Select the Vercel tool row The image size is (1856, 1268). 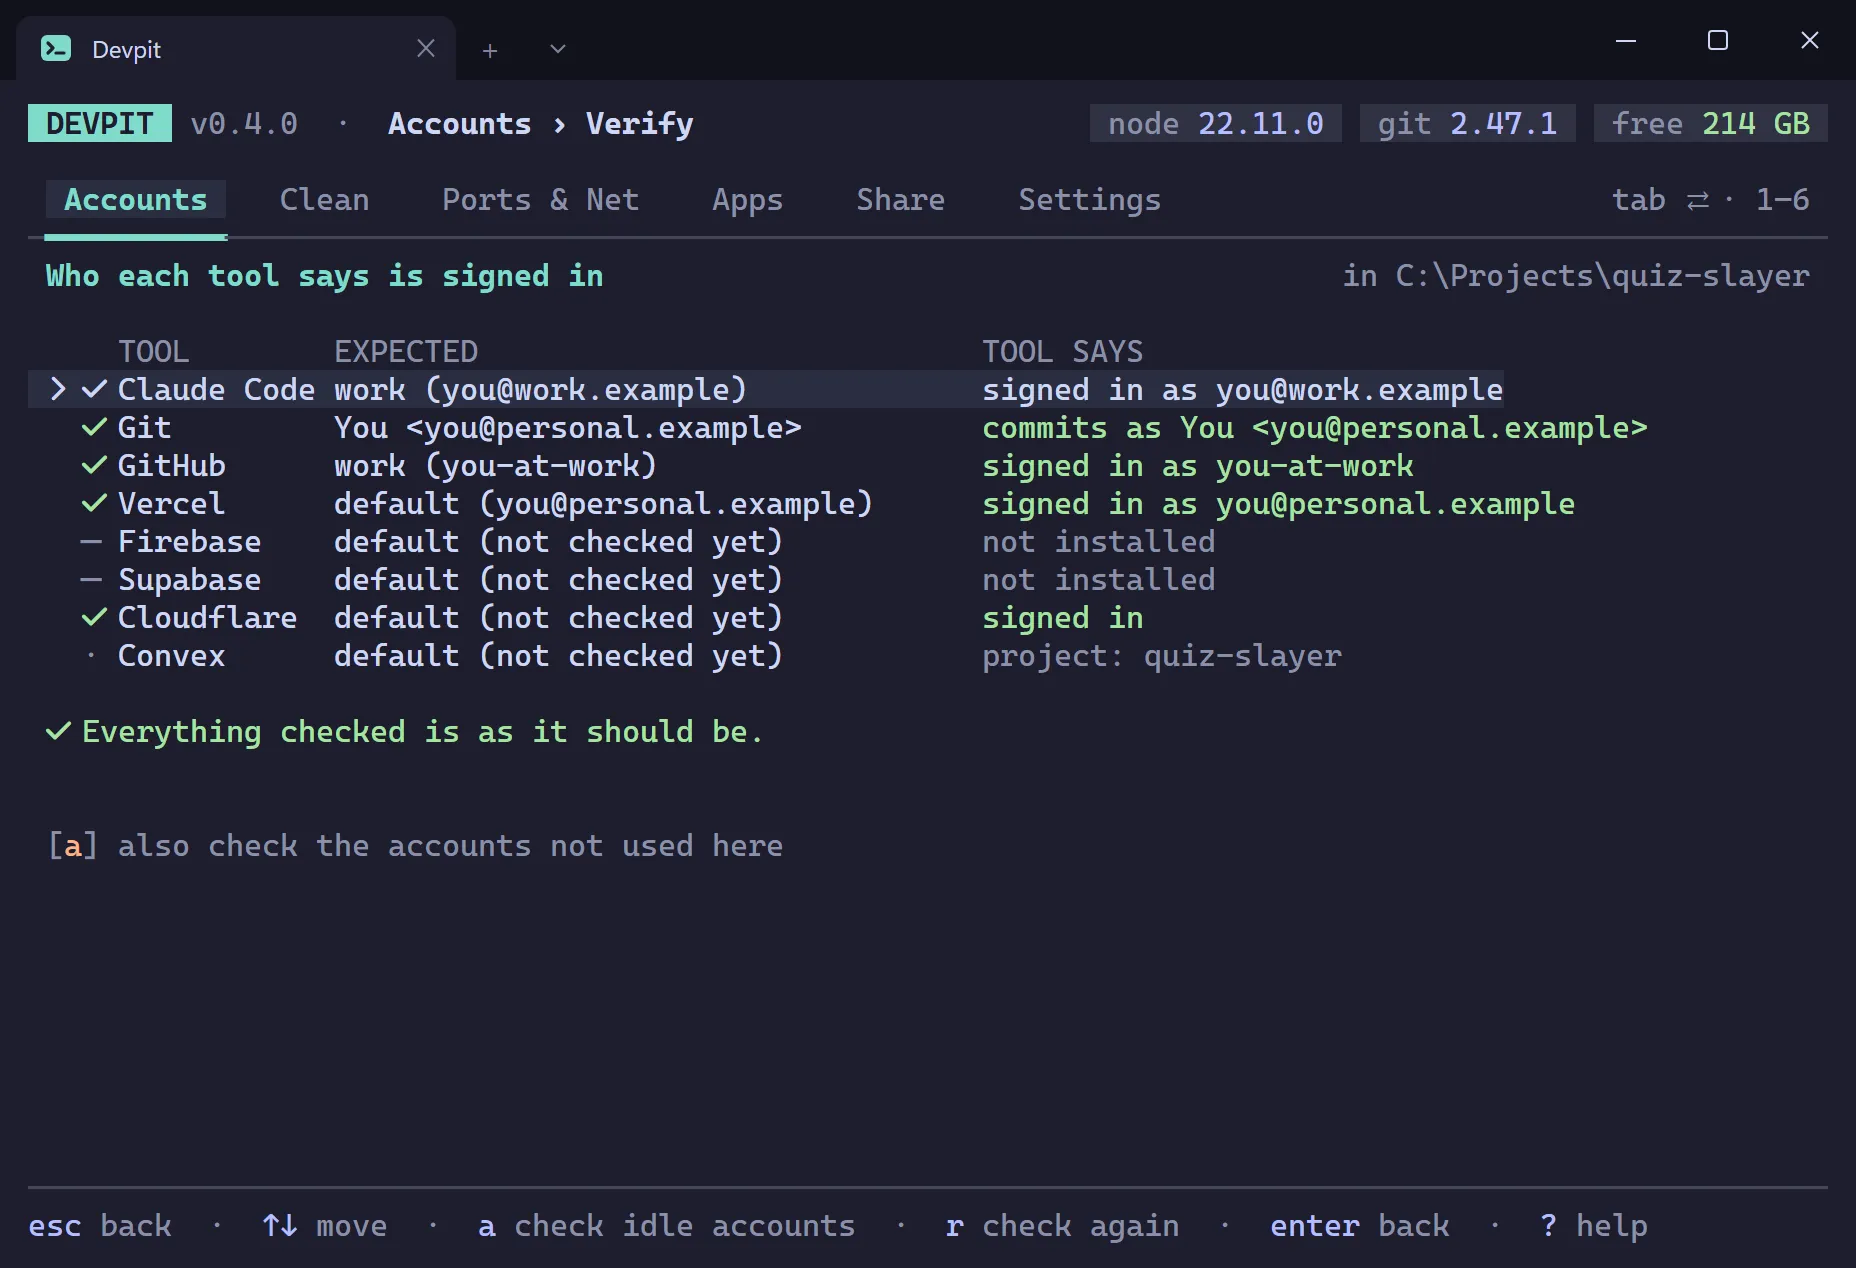click(828, 503)
